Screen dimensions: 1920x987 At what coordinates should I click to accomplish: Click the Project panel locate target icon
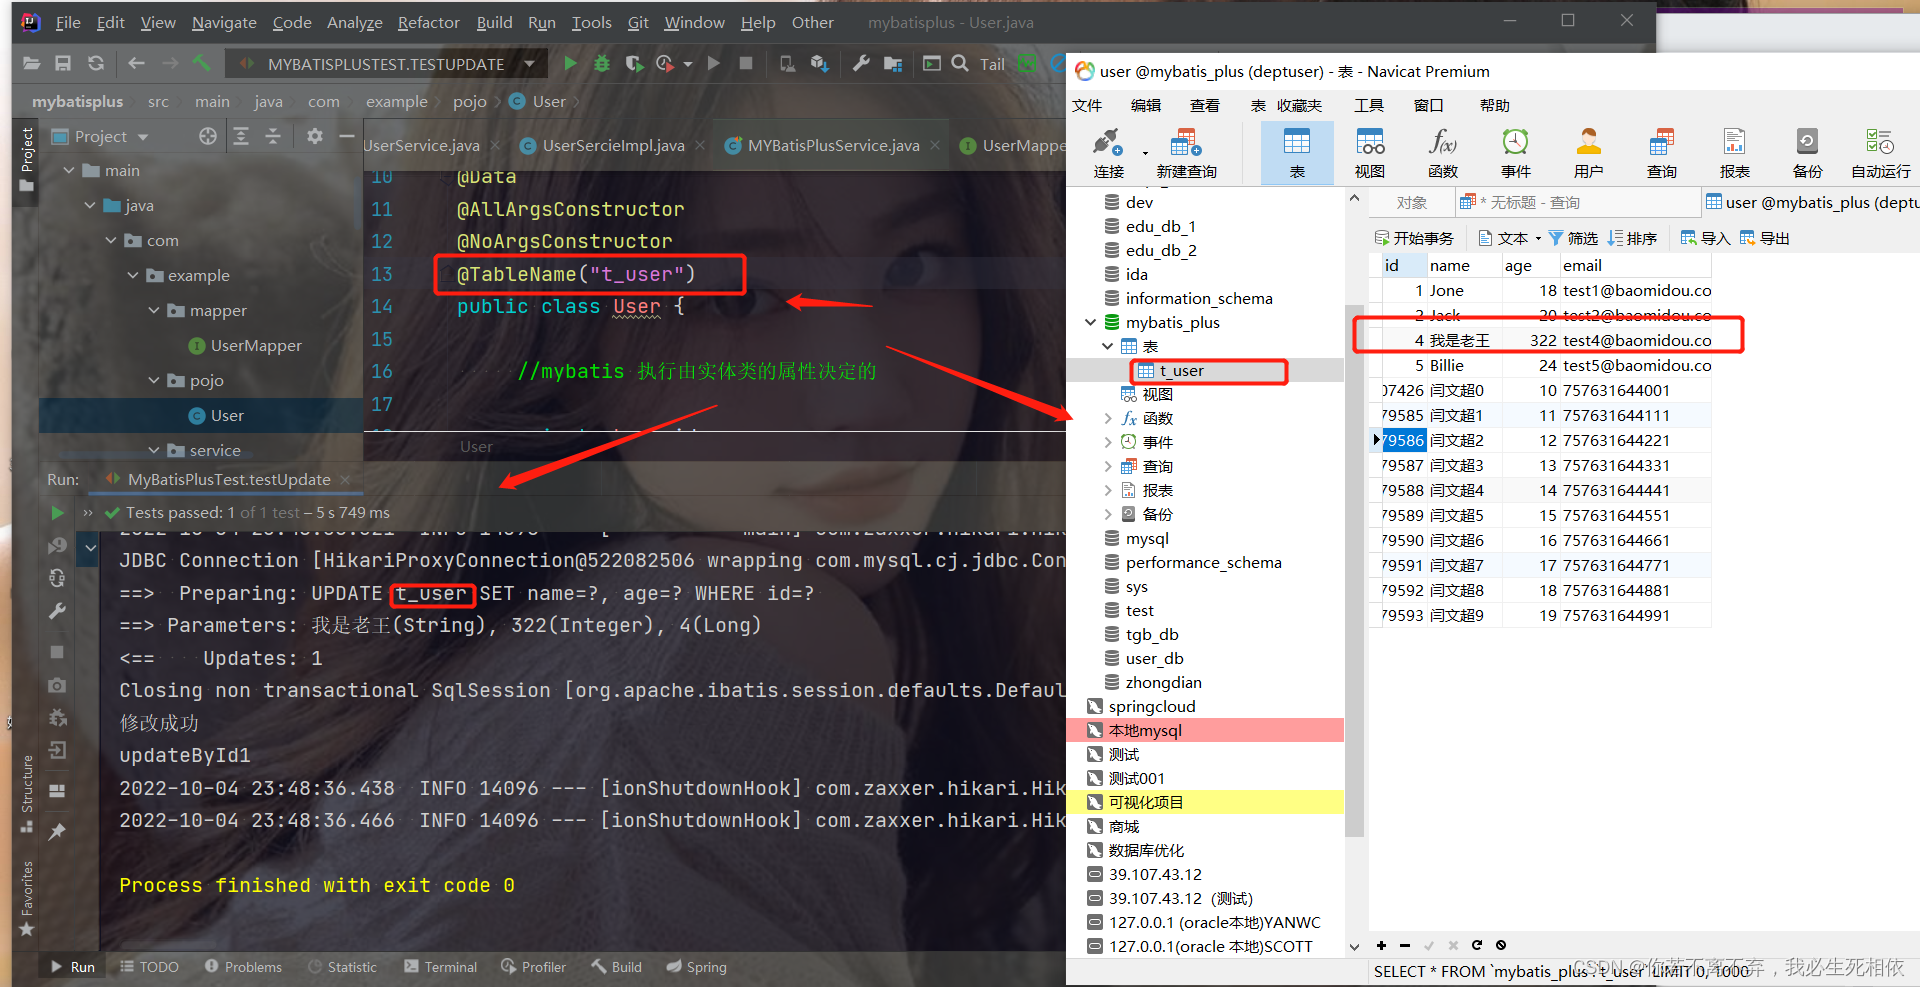pyautogui.click(x=208, y=136)
